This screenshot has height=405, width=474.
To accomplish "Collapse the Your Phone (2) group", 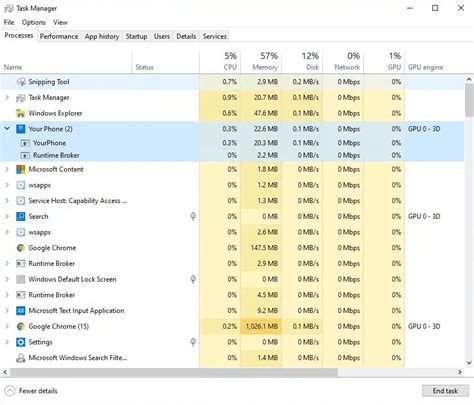I will click(7, 129).
